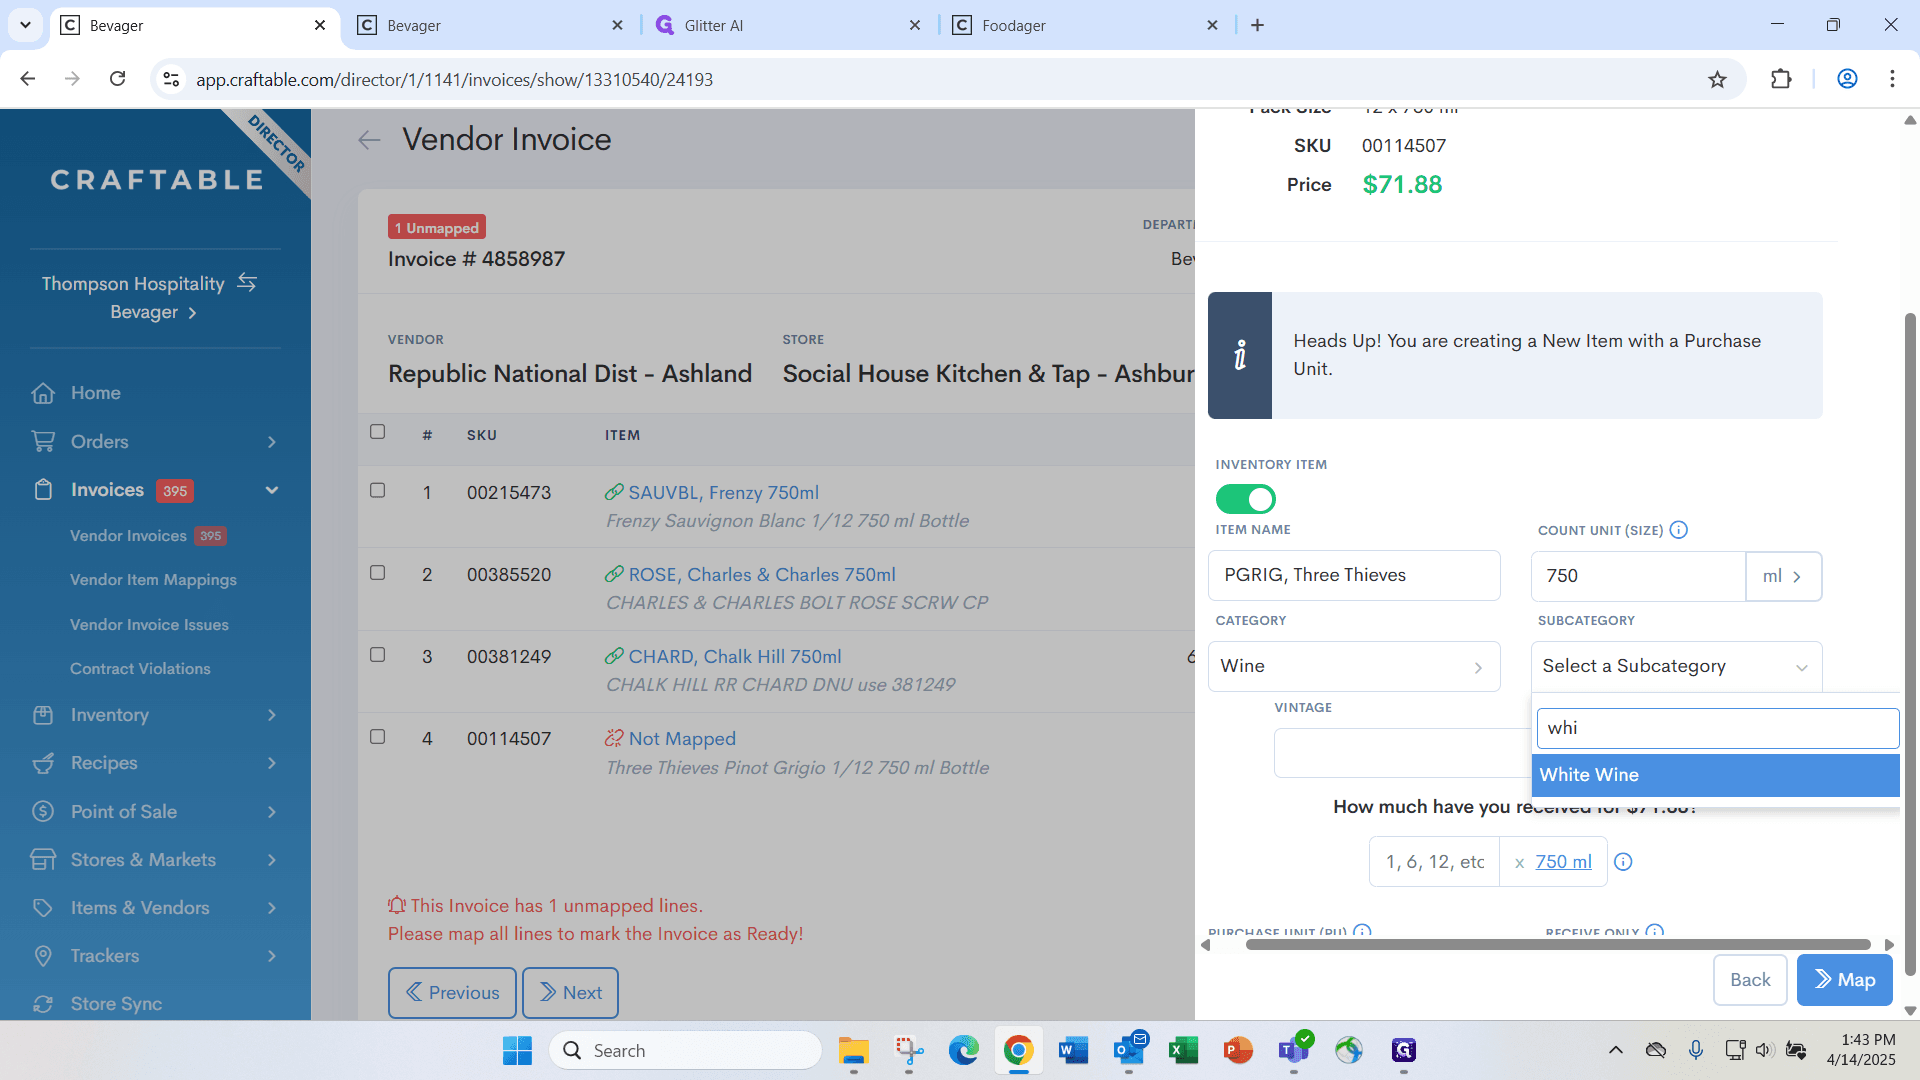Viewport: 1920px width, 1080px height.
Task: Click the back arrow beside Vendor Invoice
Action: [x=369, y=140]
